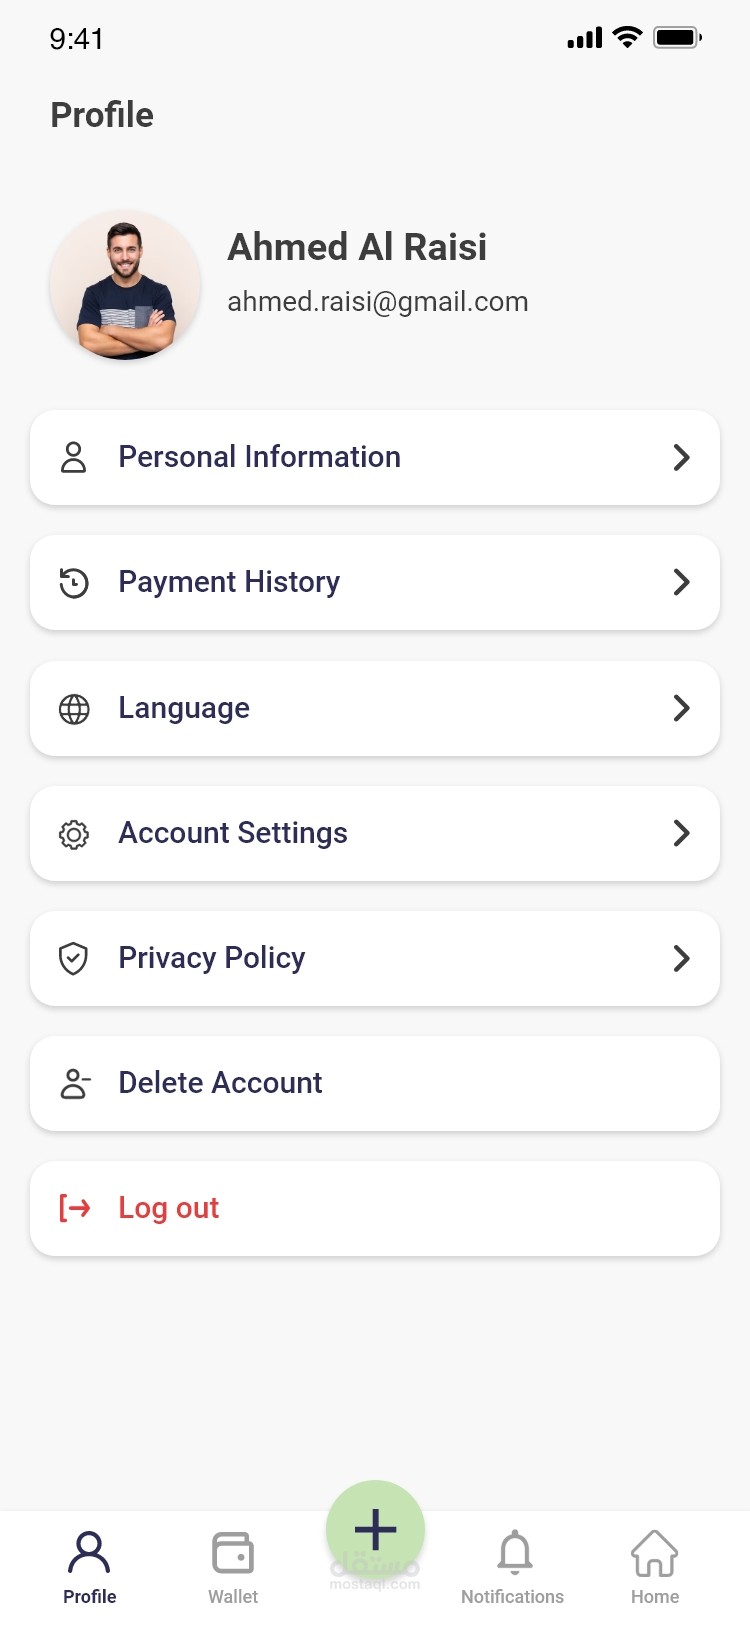Image resolution: width=750 pixels, height=1625 pixels.
Task: Click the Log out text
Action: pyautogui.click(x=169, y=1208)
